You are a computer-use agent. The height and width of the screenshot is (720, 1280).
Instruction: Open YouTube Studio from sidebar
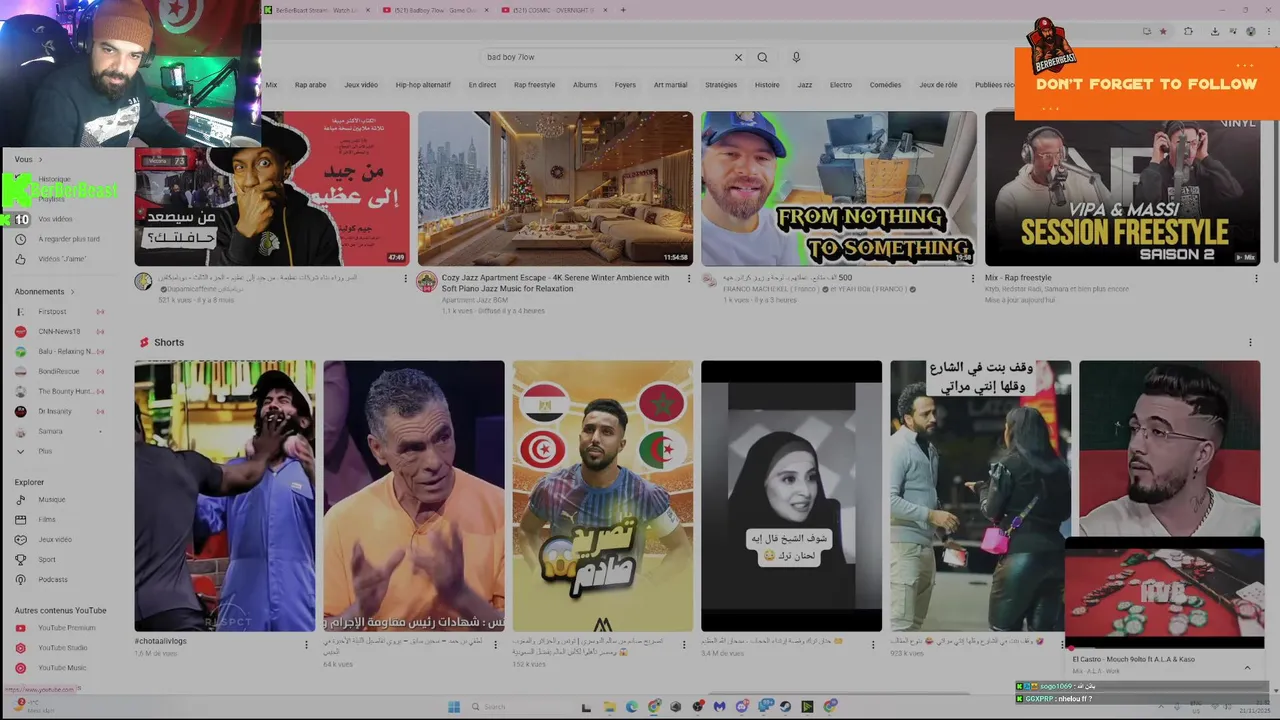coord(63,648)
